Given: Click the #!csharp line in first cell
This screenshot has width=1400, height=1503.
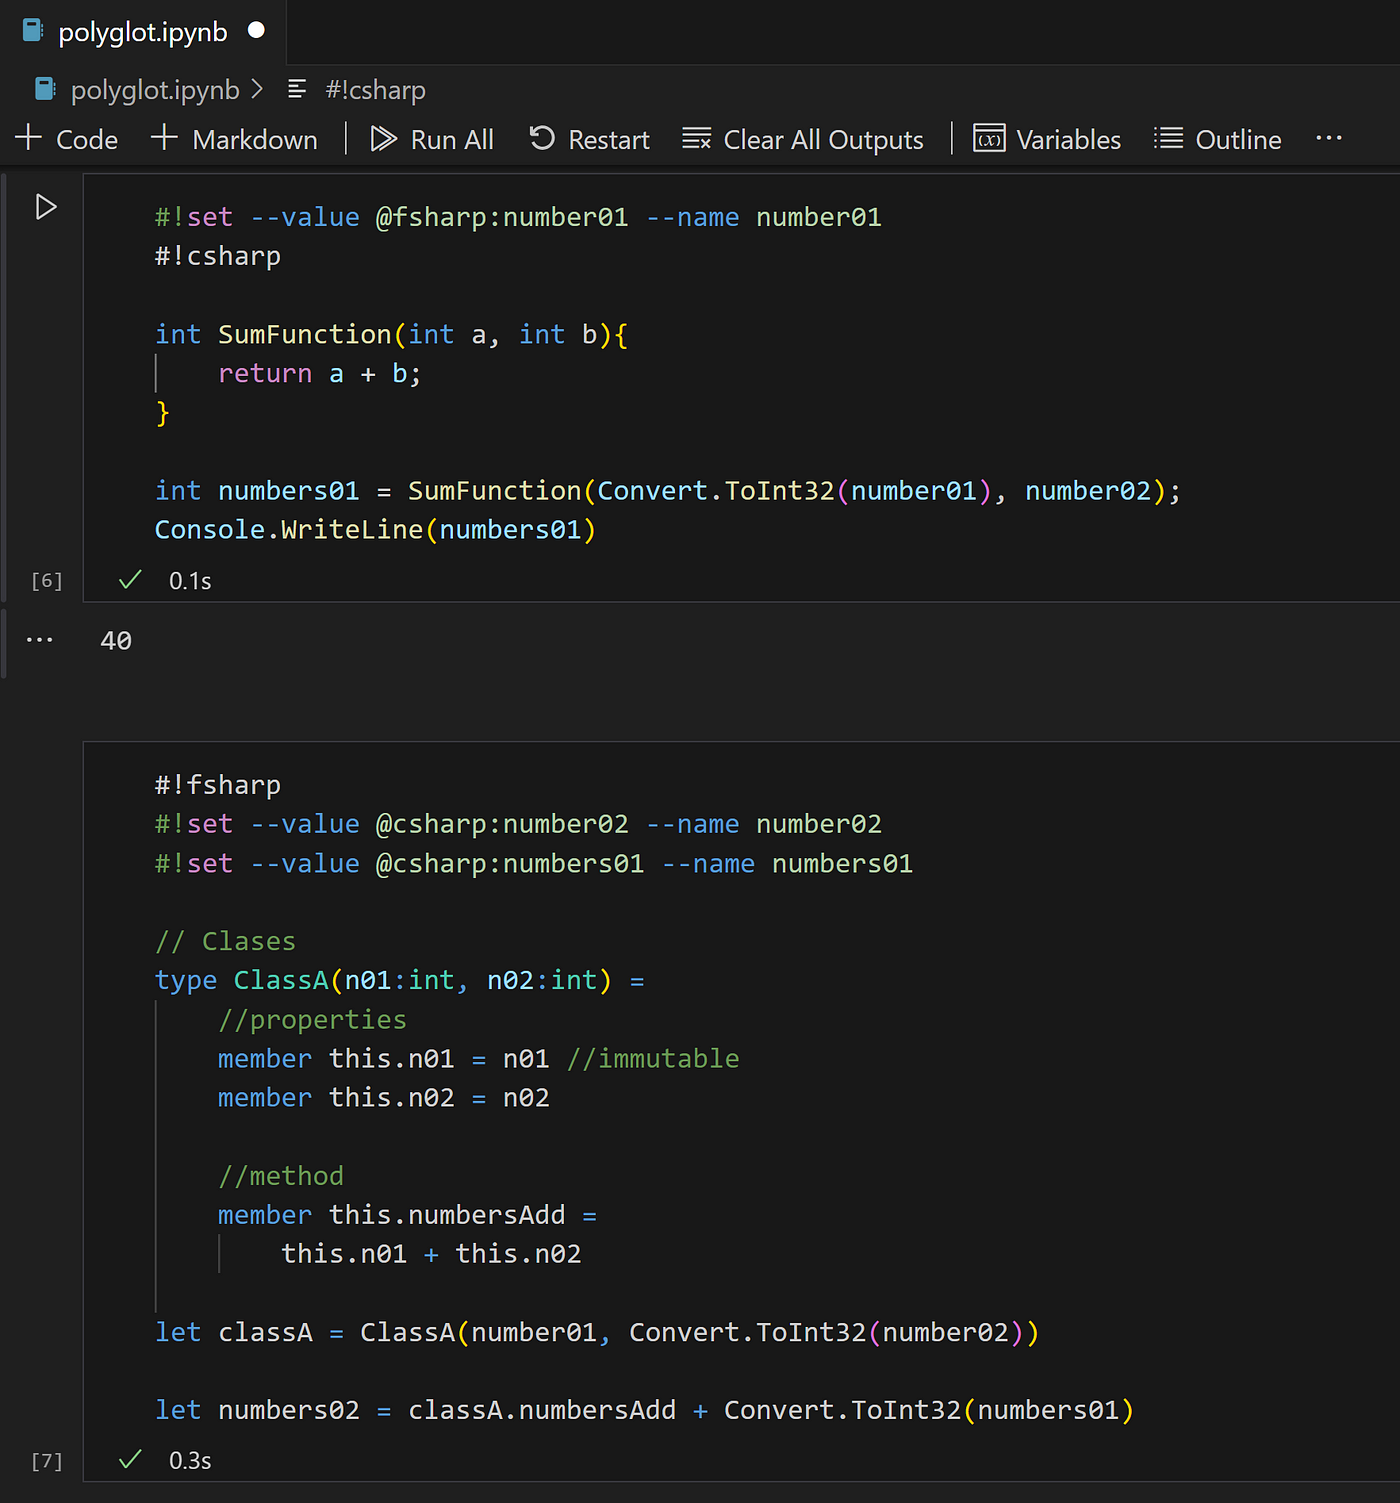Looking at the screenshot, I should coord(218,257).
